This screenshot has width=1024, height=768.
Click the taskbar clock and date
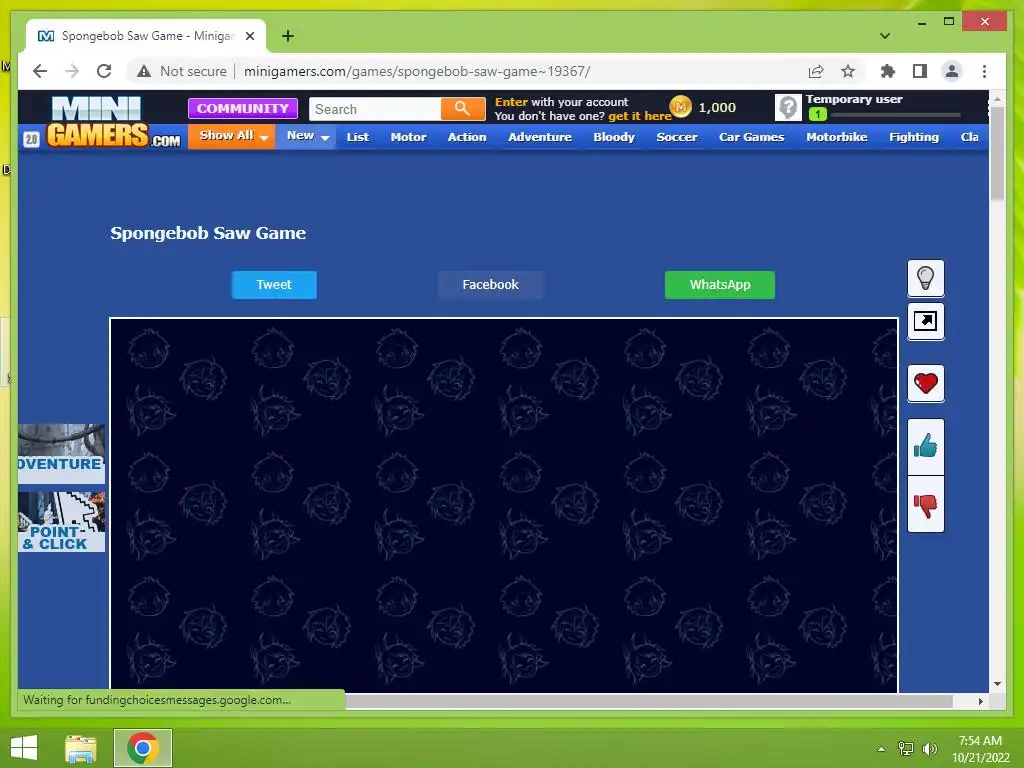pos(980,749)
